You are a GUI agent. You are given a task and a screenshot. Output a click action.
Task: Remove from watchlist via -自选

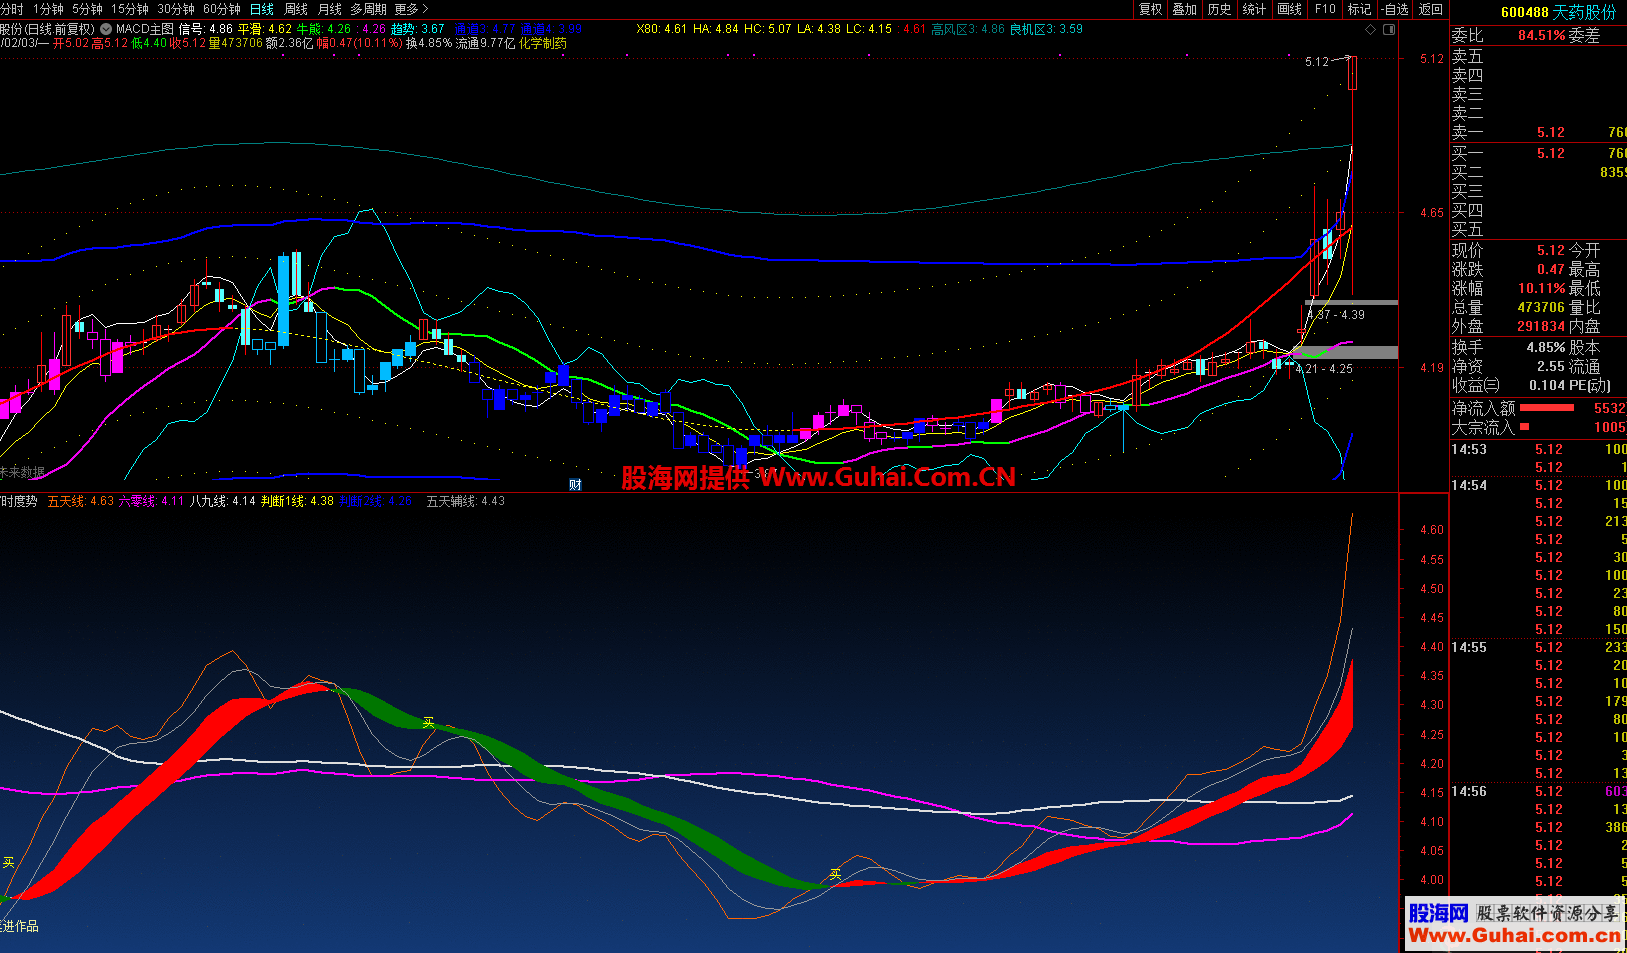(x=1395, y=9)
